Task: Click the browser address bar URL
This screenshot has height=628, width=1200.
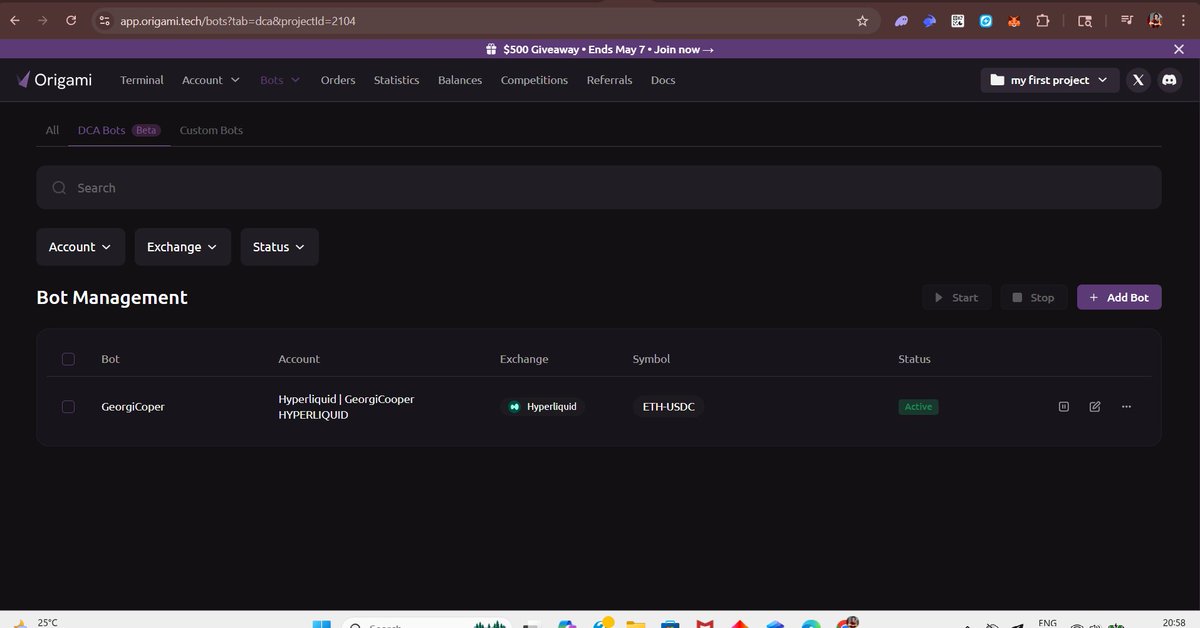Action: point(238,20)
